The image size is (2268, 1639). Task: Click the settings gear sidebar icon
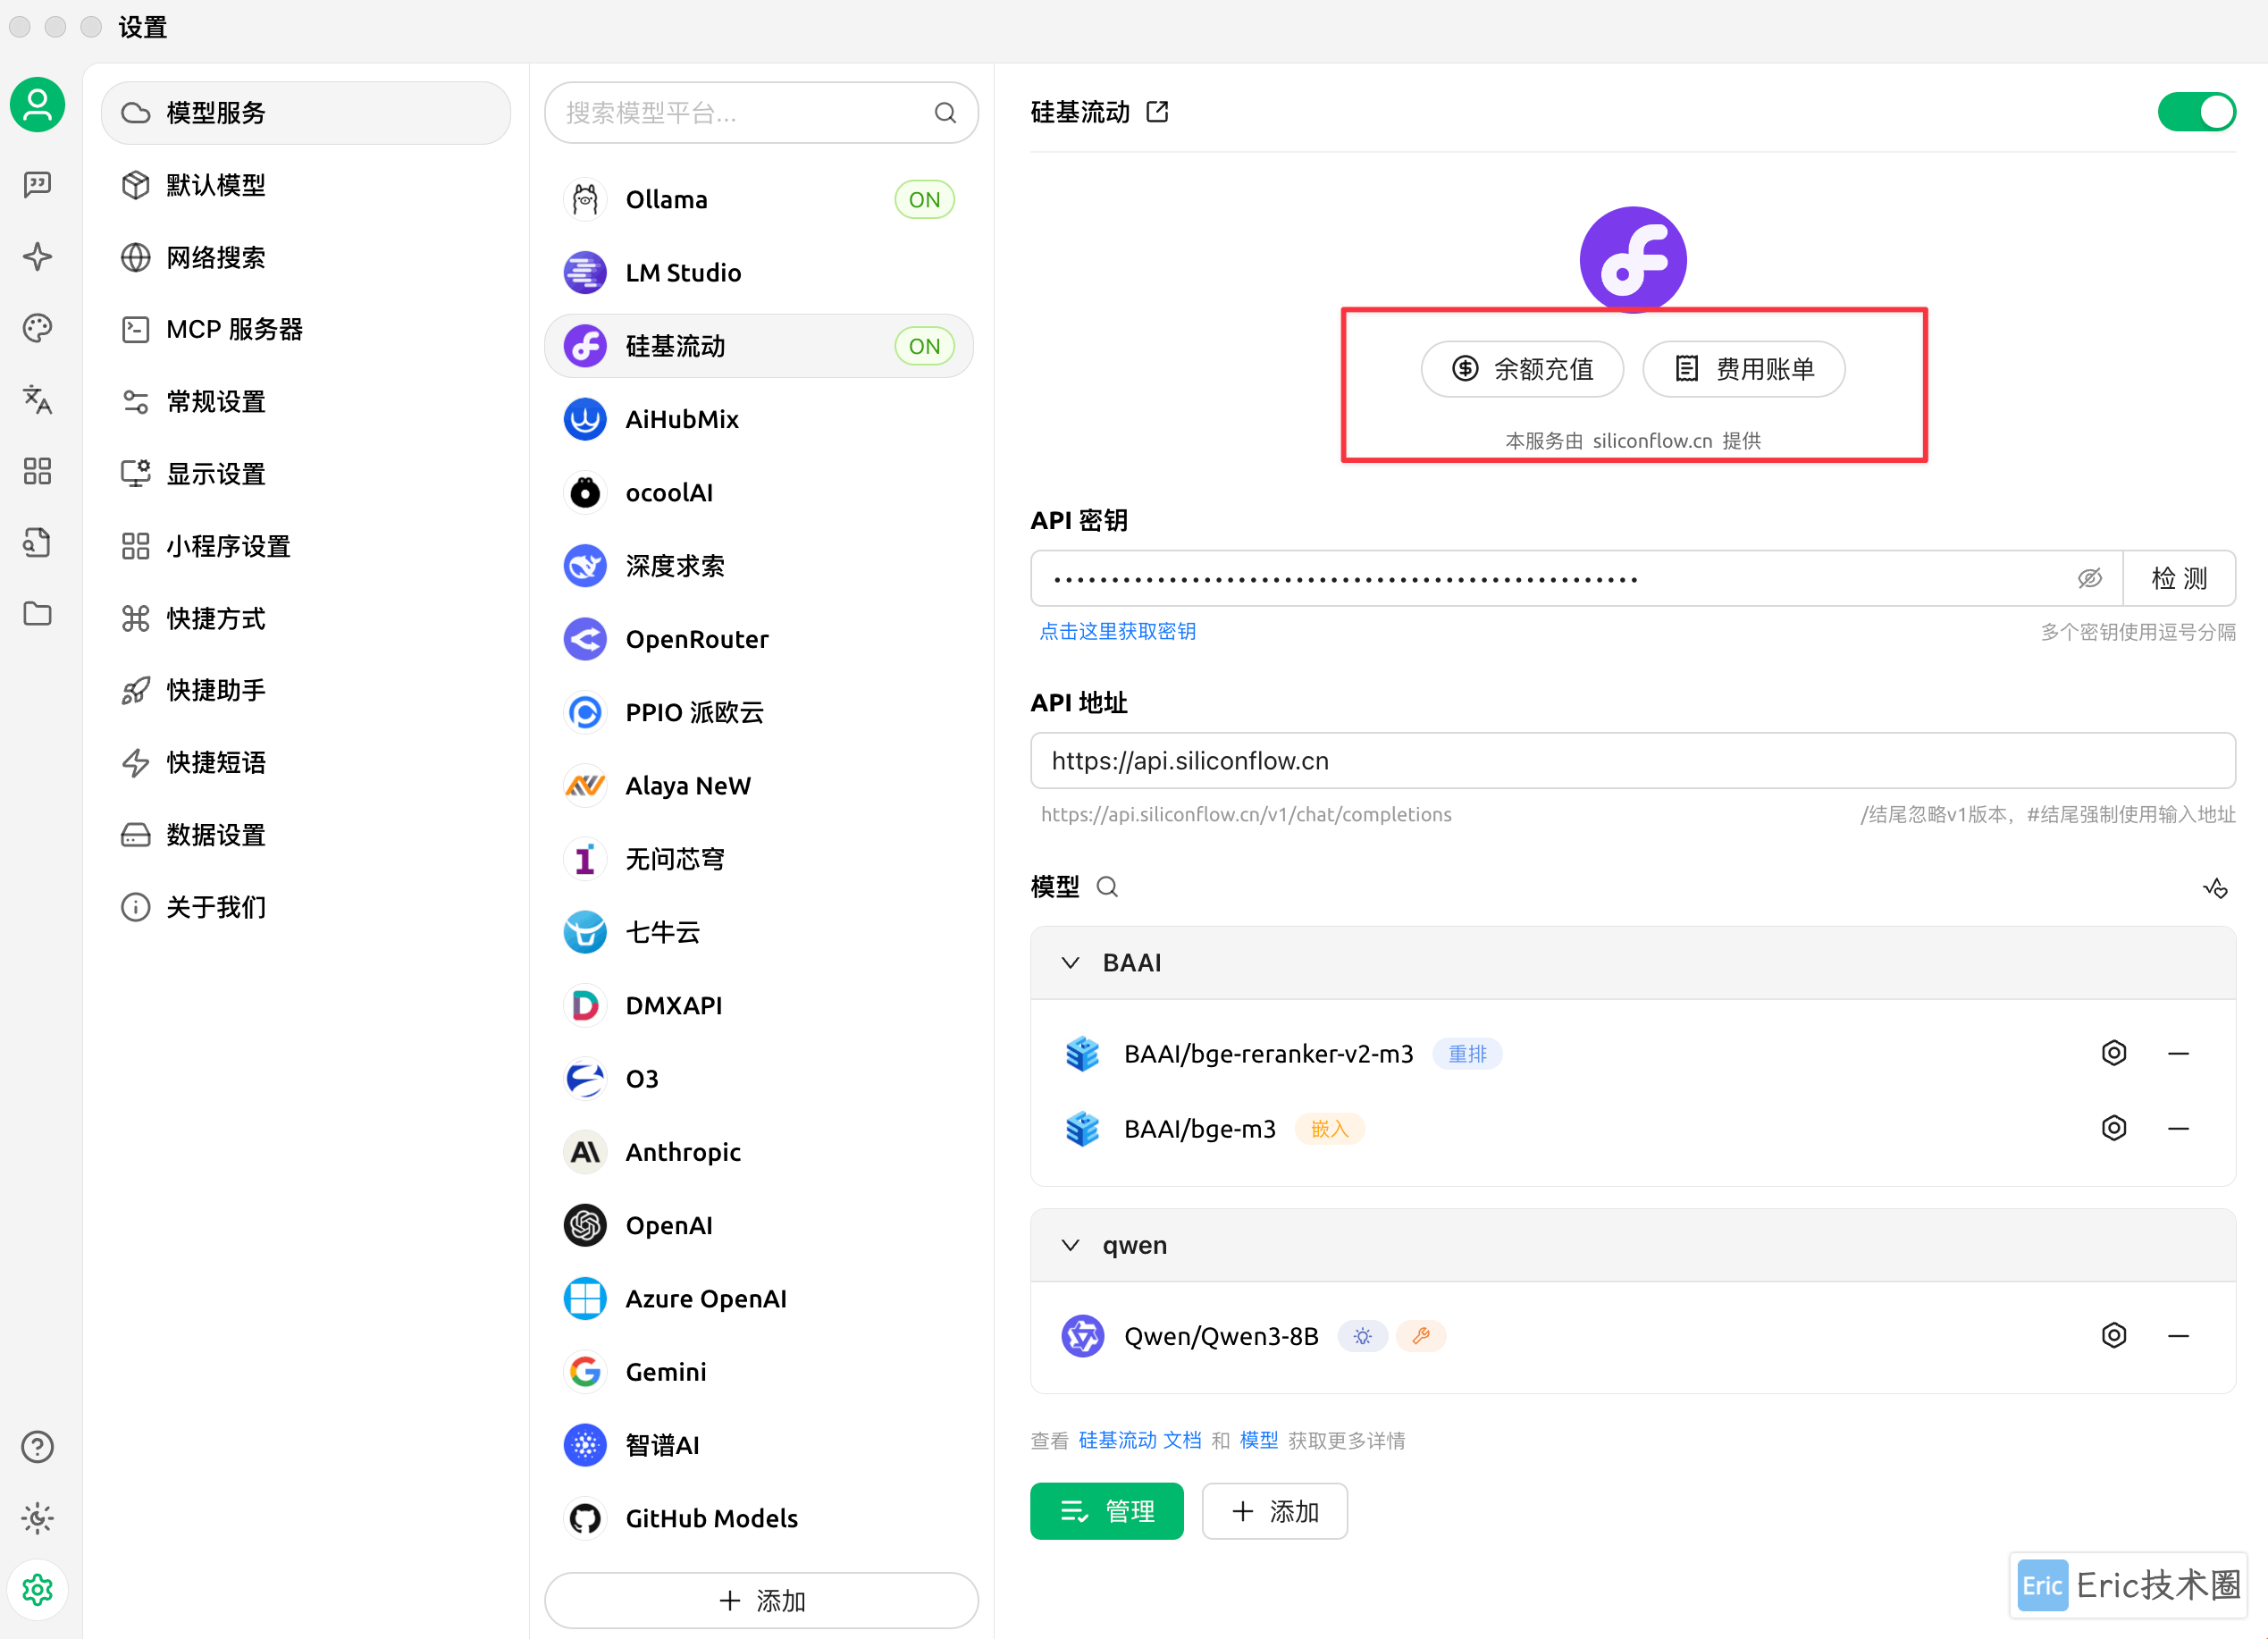pos(37,1589)
